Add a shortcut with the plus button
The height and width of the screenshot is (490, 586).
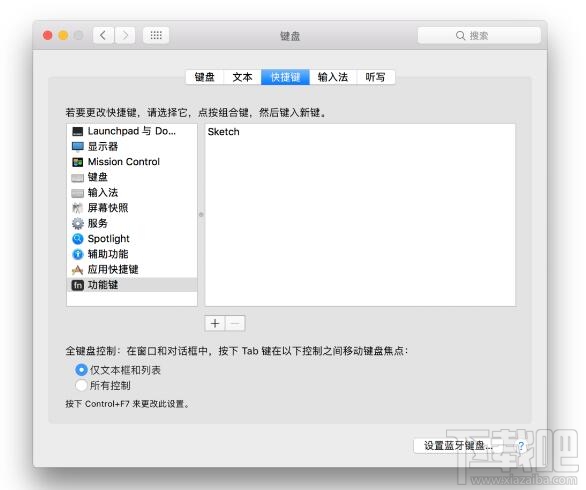coord(215,323)
